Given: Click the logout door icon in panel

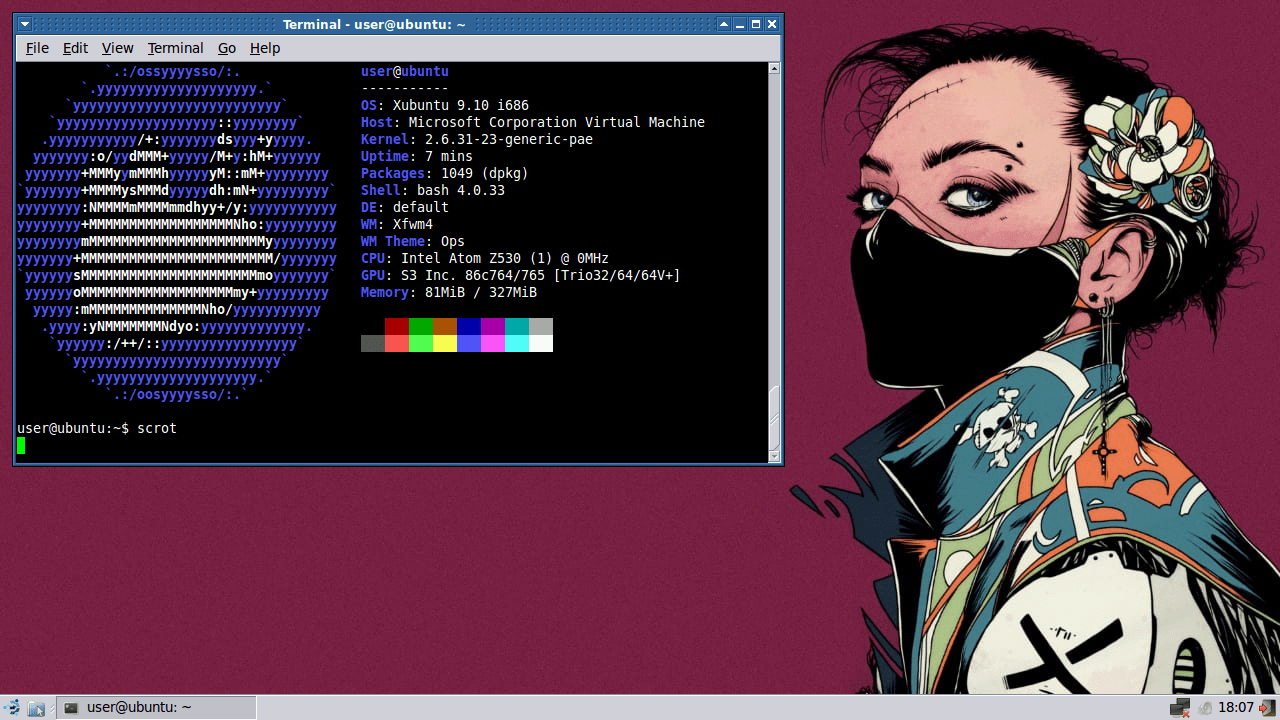Looking at the screenshot, I should click(x=1267, y=708).
